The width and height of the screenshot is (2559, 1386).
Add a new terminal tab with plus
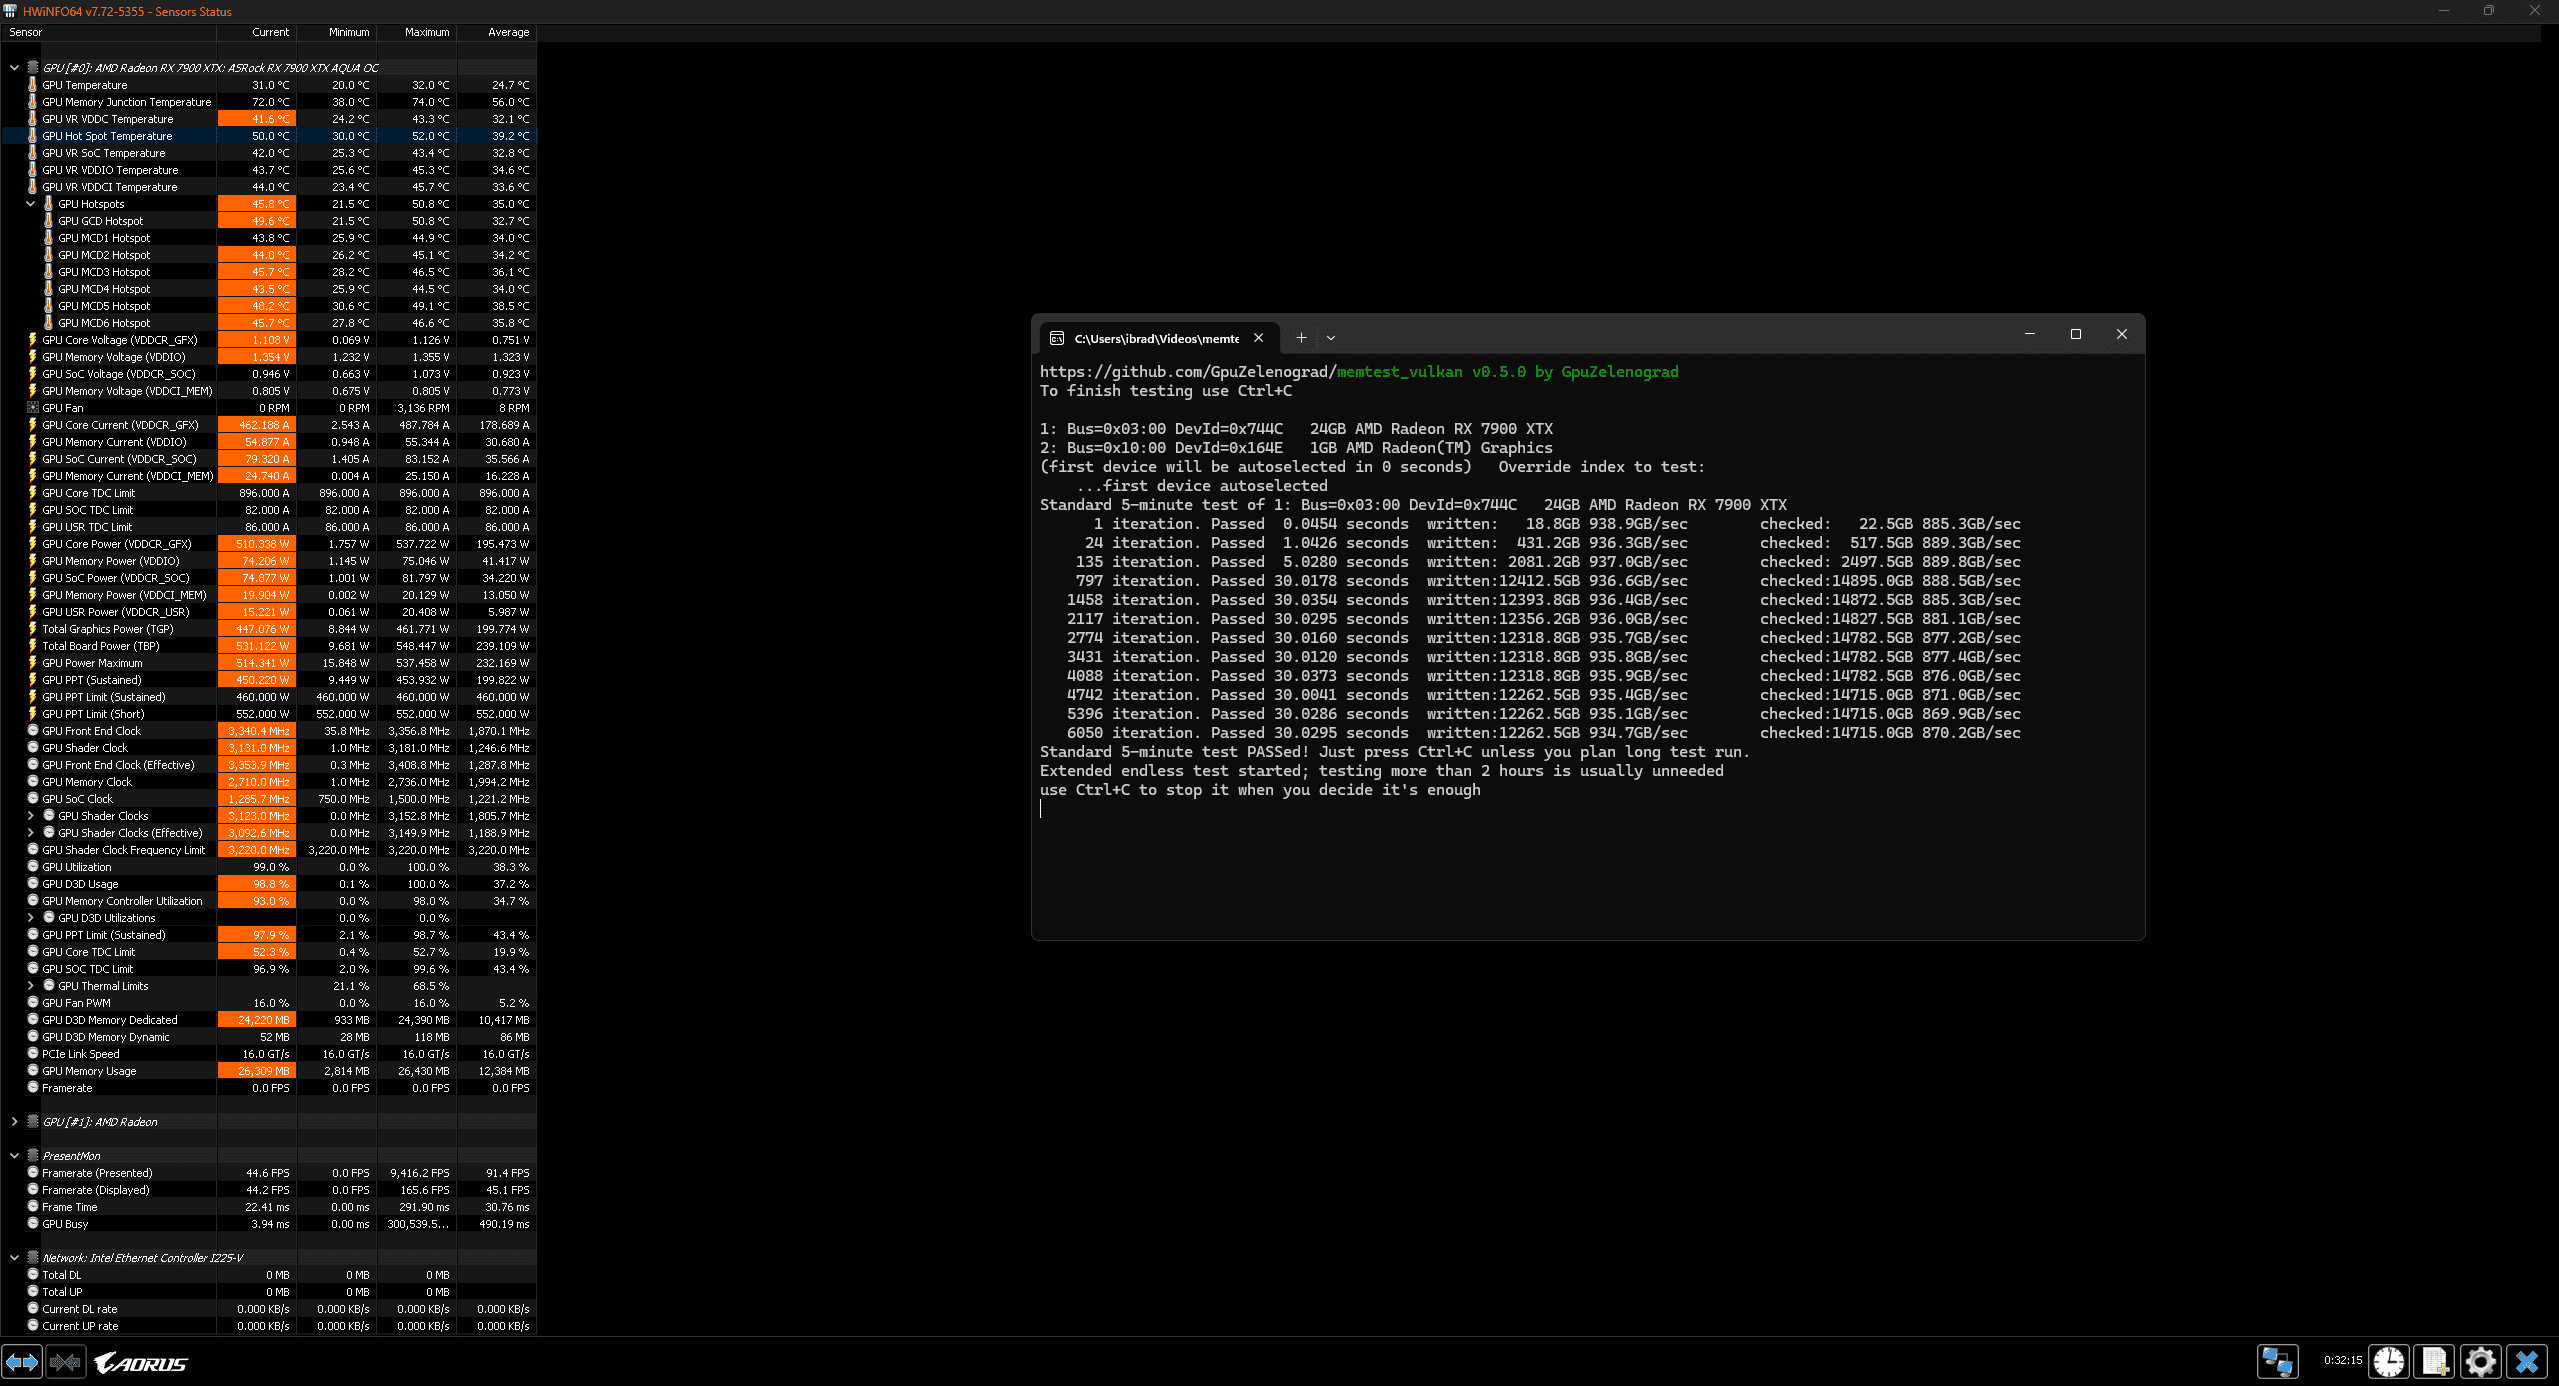click(1301, 338)
